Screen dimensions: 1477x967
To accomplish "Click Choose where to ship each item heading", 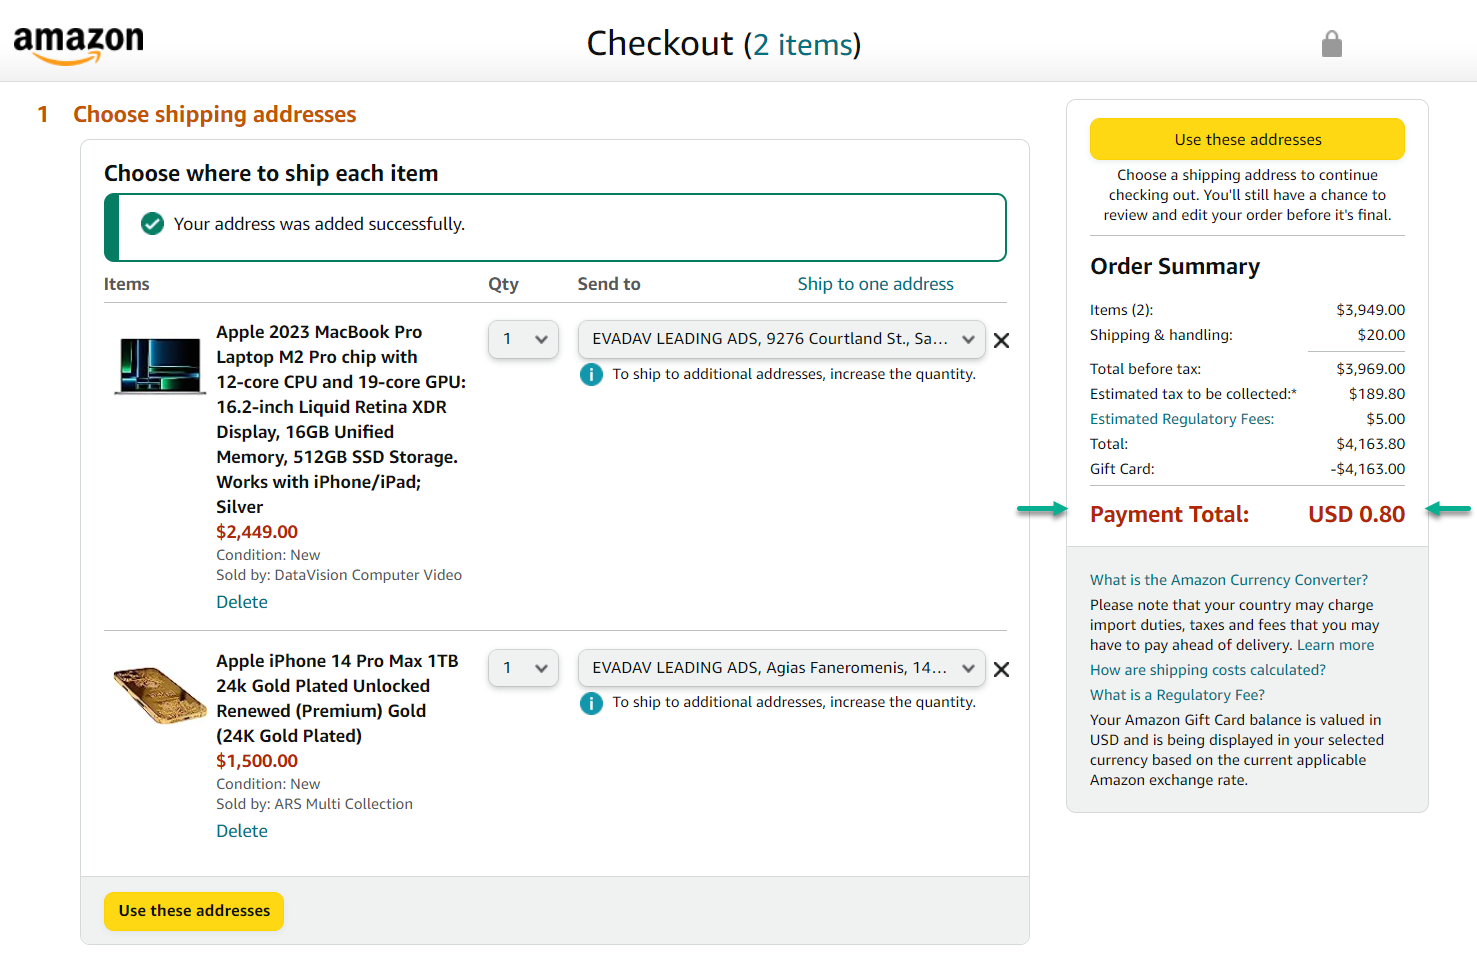I will click(x=271, y=173).
